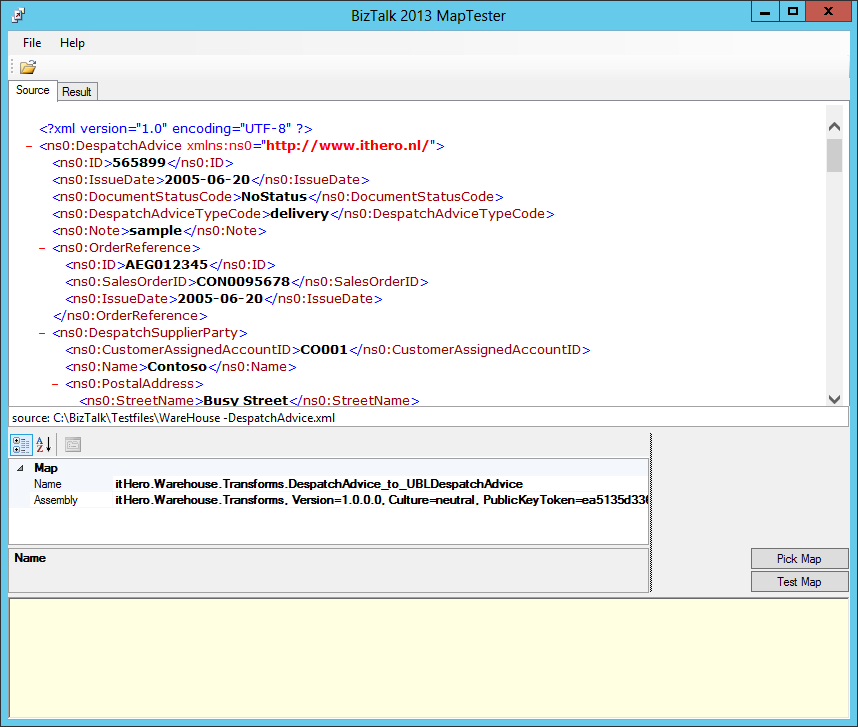The height and width of the screenshot is (727, 858).
Task: Collapse the ns0:DespatchAdvice root node
Action: pos(29,146)
